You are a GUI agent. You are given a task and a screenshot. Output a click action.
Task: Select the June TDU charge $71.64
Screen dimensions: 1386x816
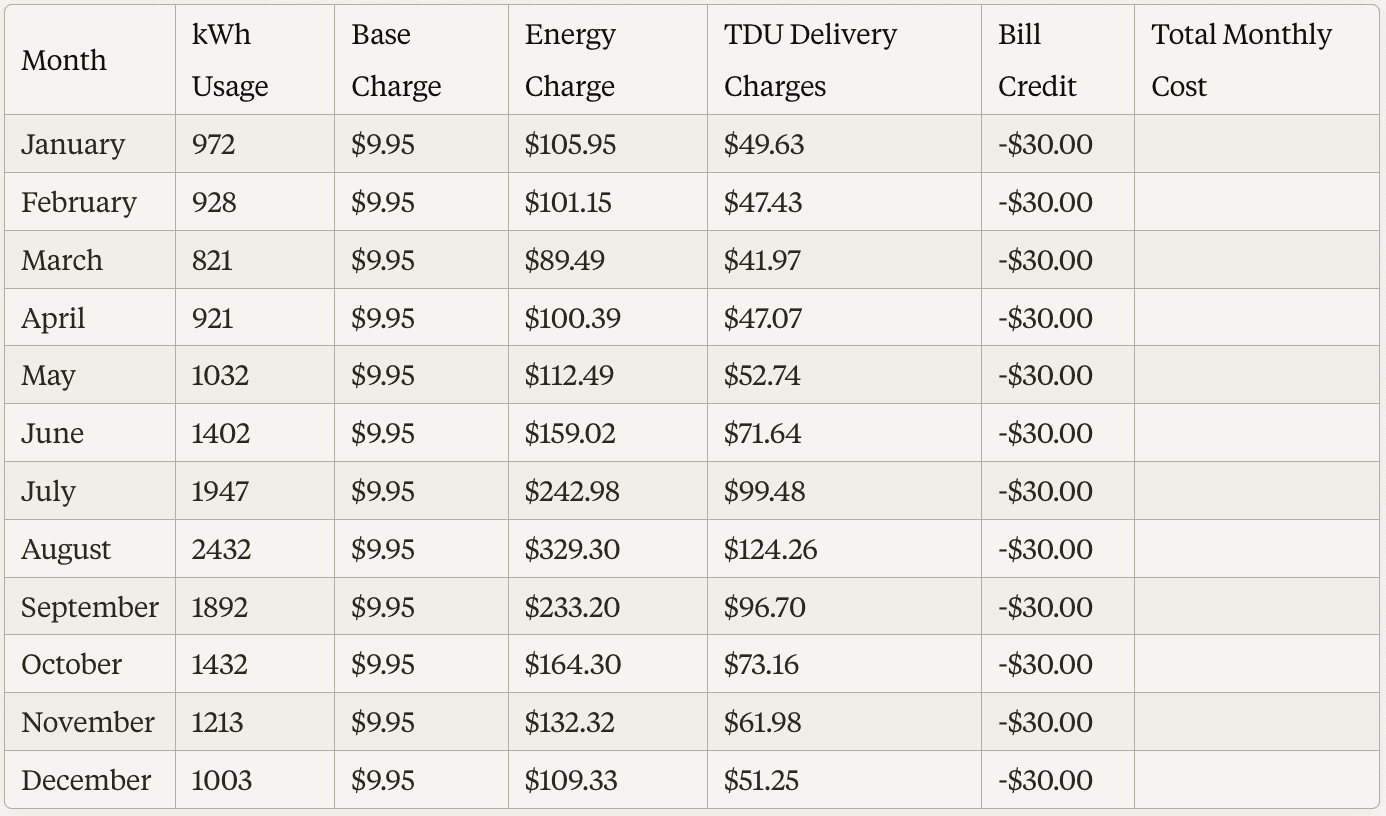[x=763, y=433]
